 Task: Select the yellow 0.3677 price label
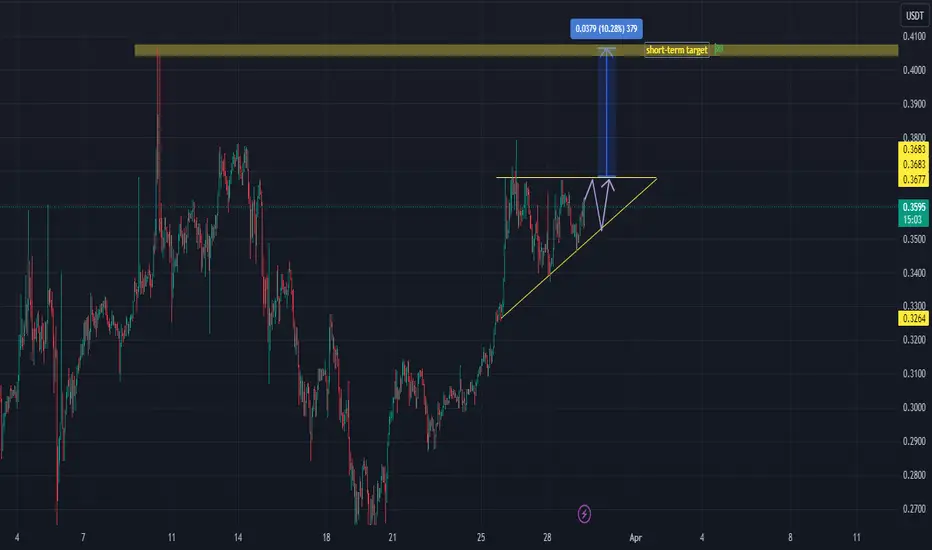pyautogui.click(x=914, y=179)
